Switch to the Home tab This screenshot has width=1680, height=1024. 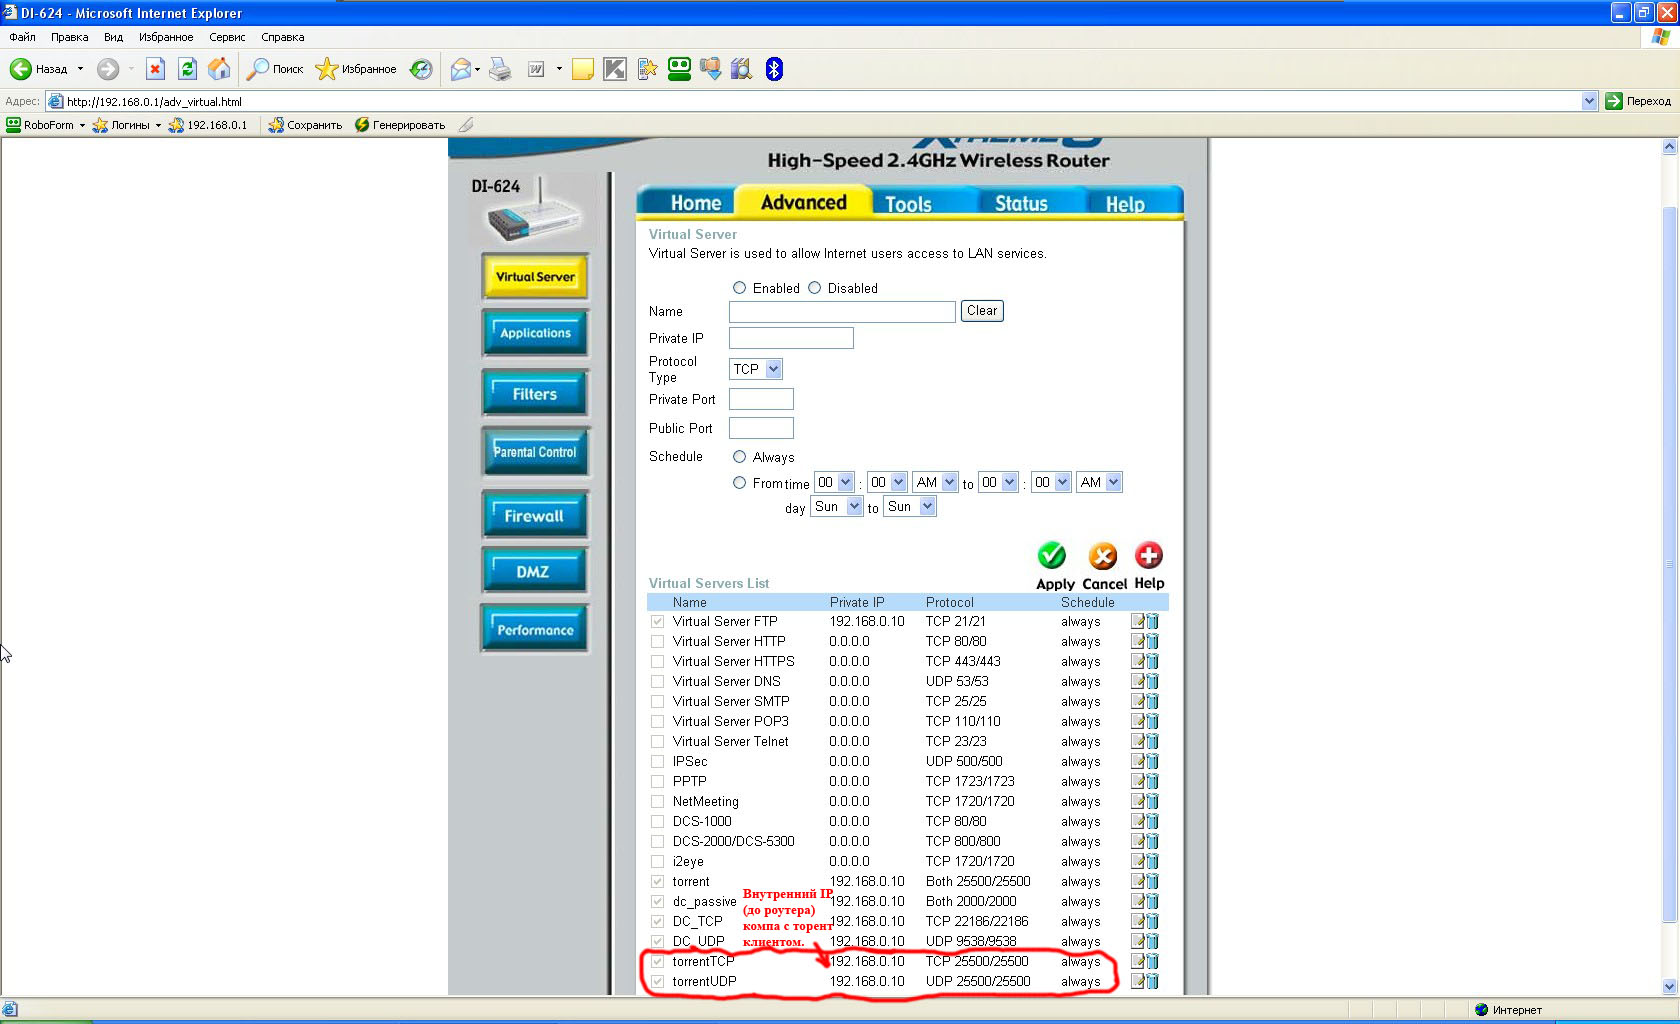coord(695,203)
